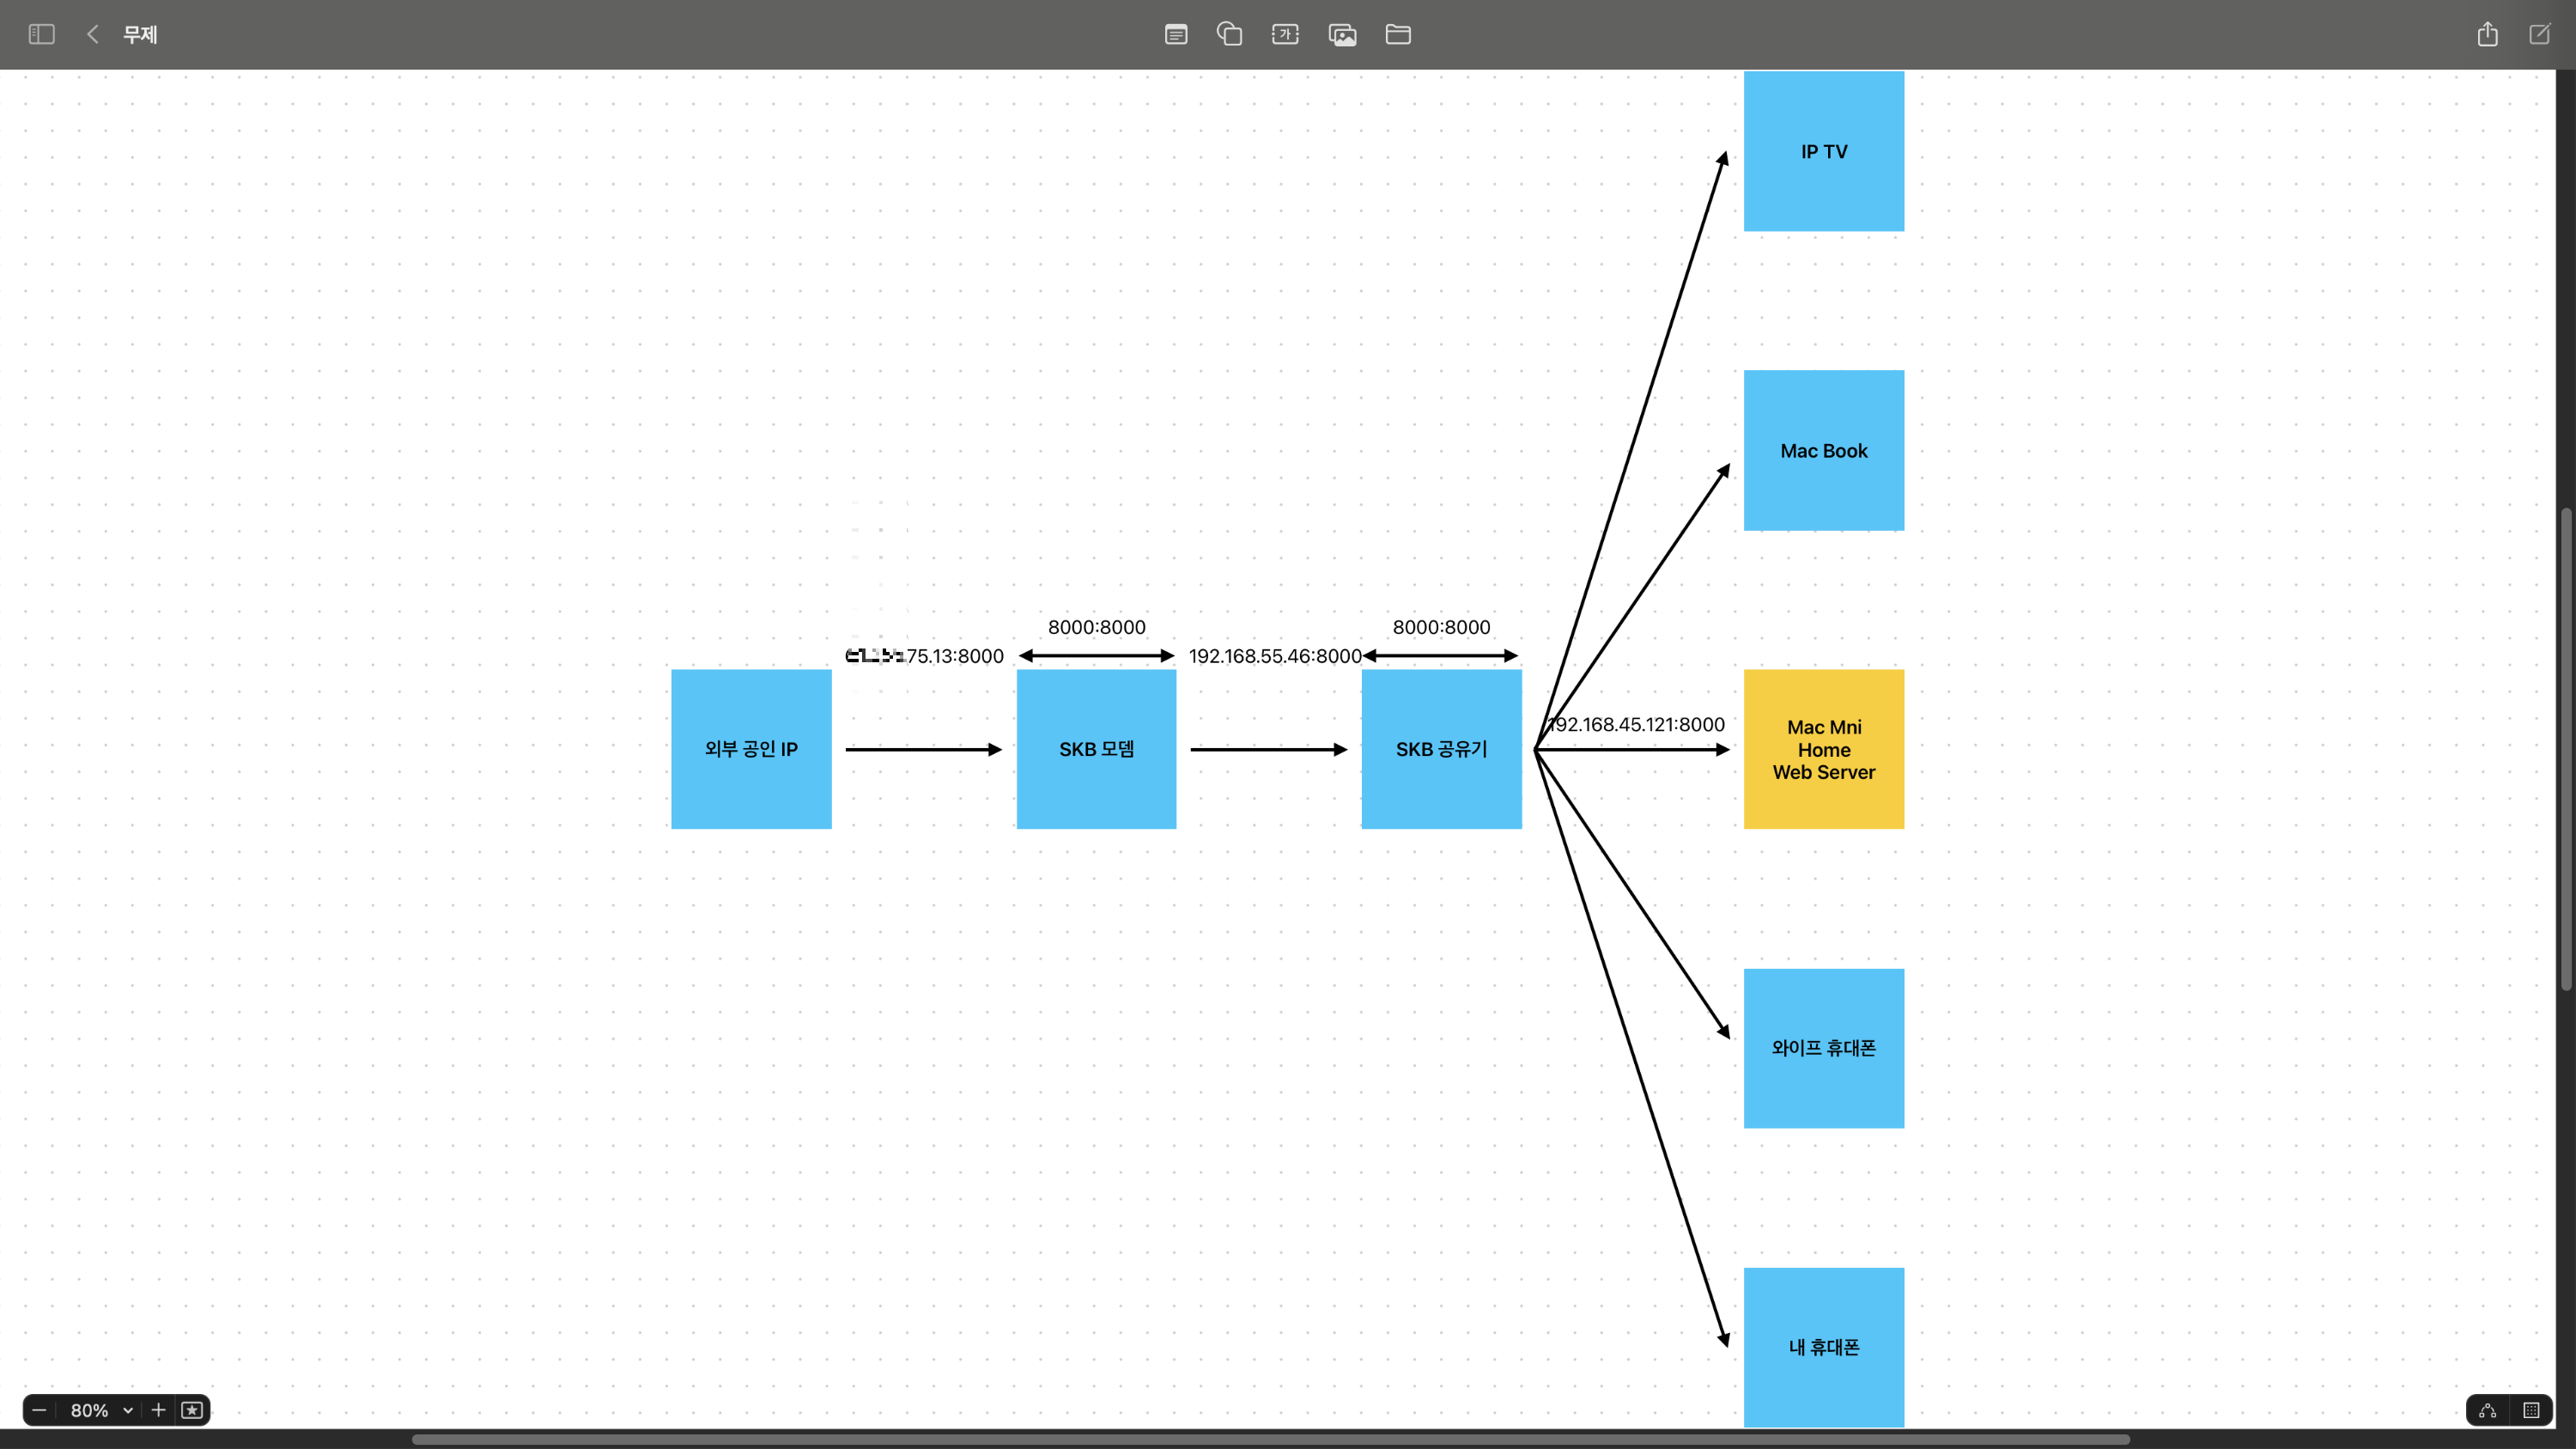
Task: Create a new board with the compose icon
Action: click(2540, 34)
